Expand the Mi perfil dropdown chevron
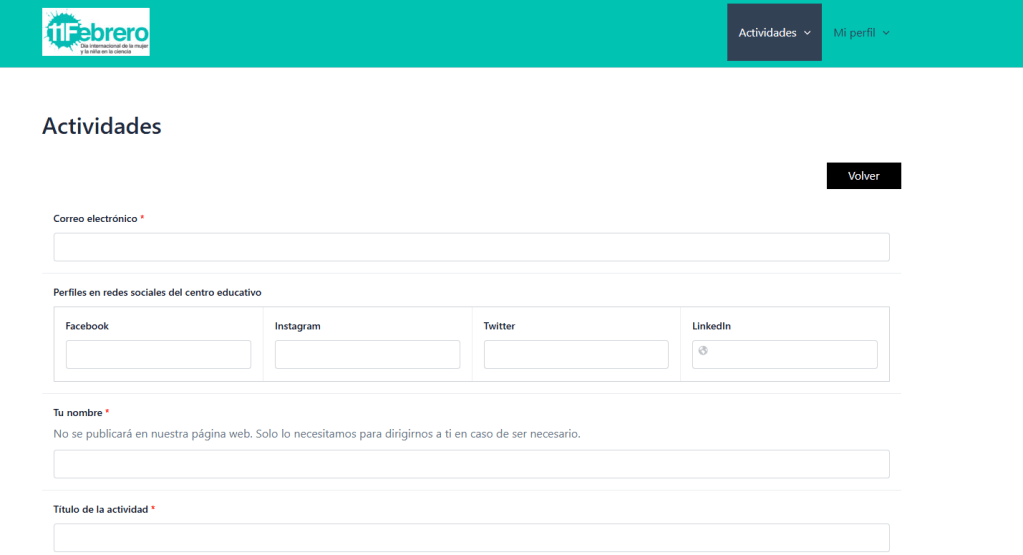Screen dimensions: 1023x555 click(886, 33)
